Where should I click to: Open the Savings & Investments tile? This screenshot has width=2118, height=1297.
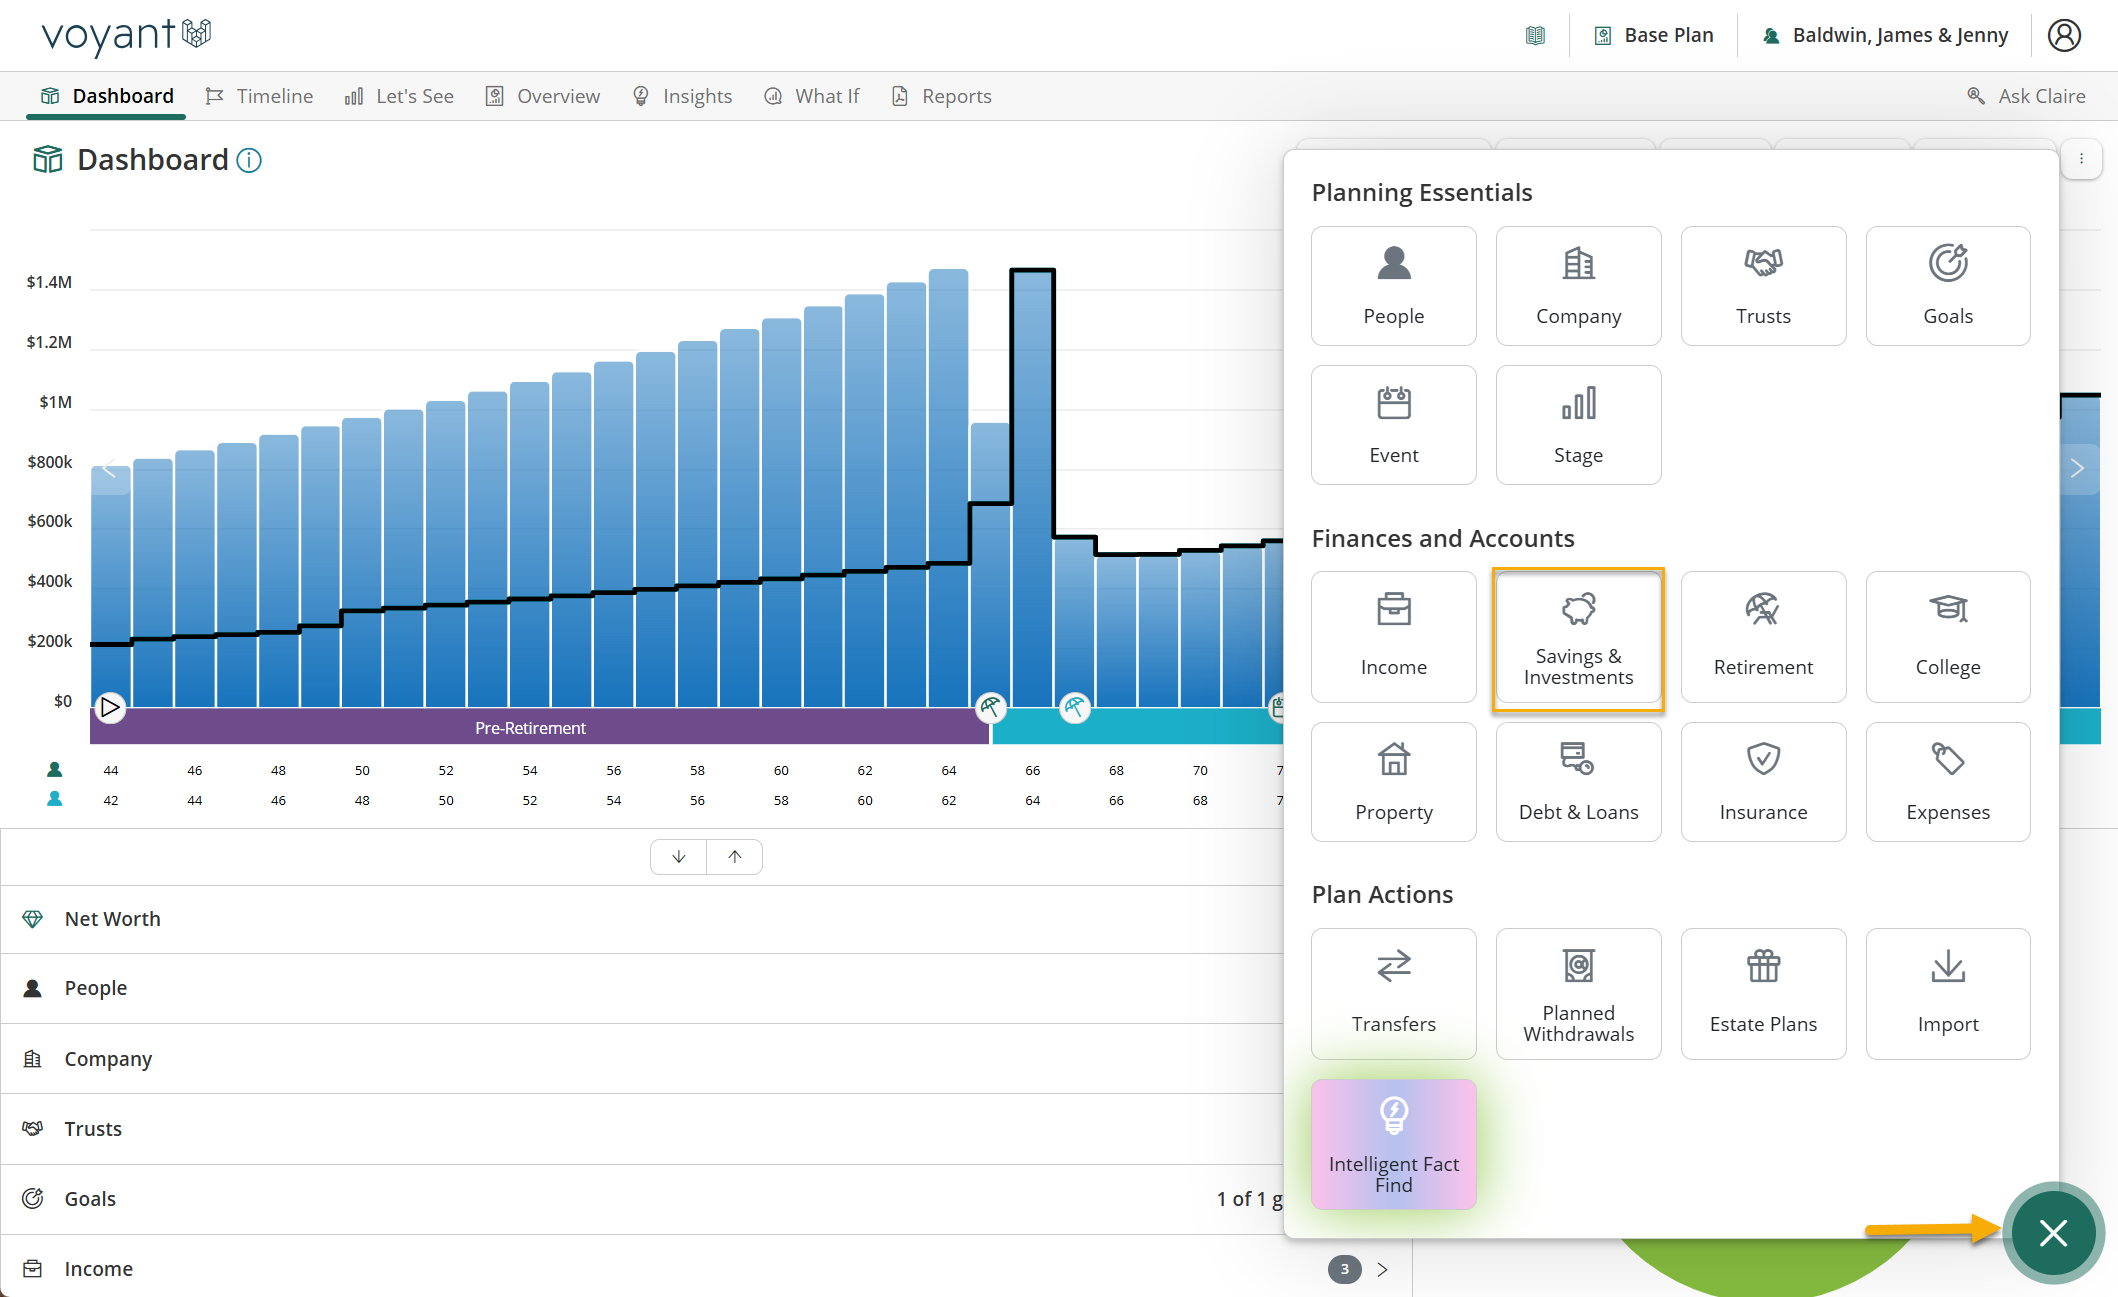1578,638
